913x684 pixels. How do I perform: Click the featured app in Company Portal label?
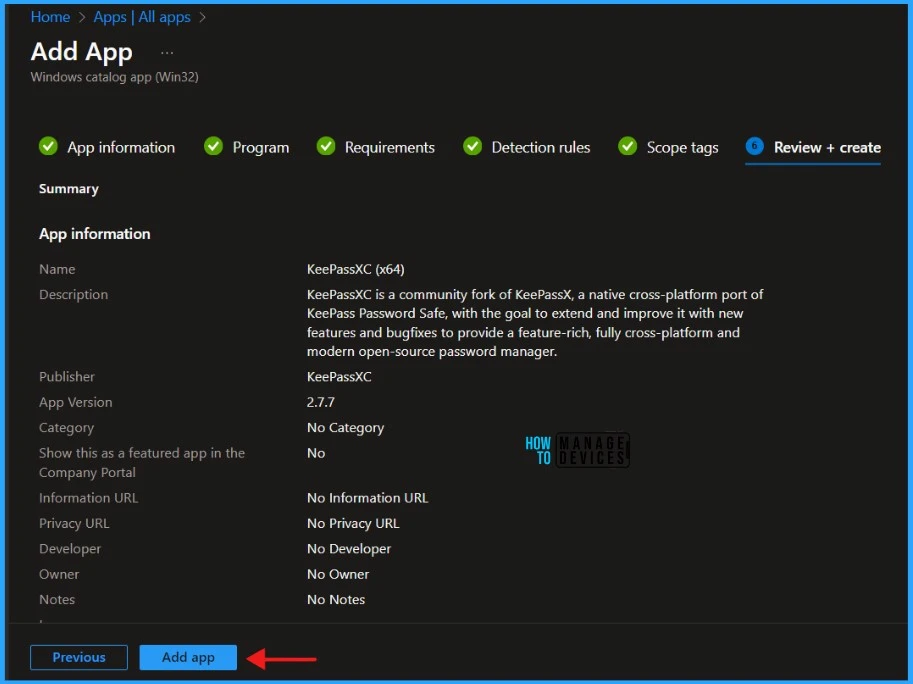coord(142,463)
